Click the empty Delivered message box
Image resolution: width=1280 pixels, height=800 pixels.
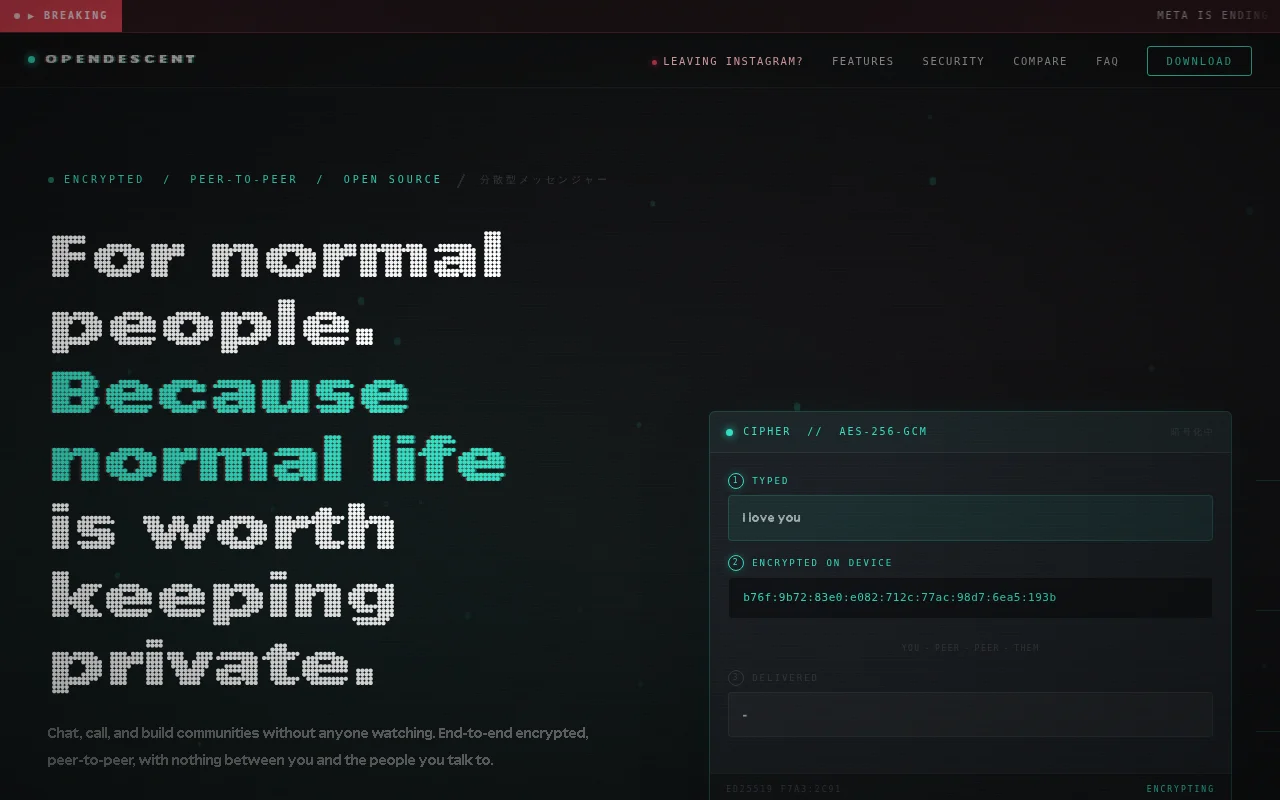click(970, 715)
